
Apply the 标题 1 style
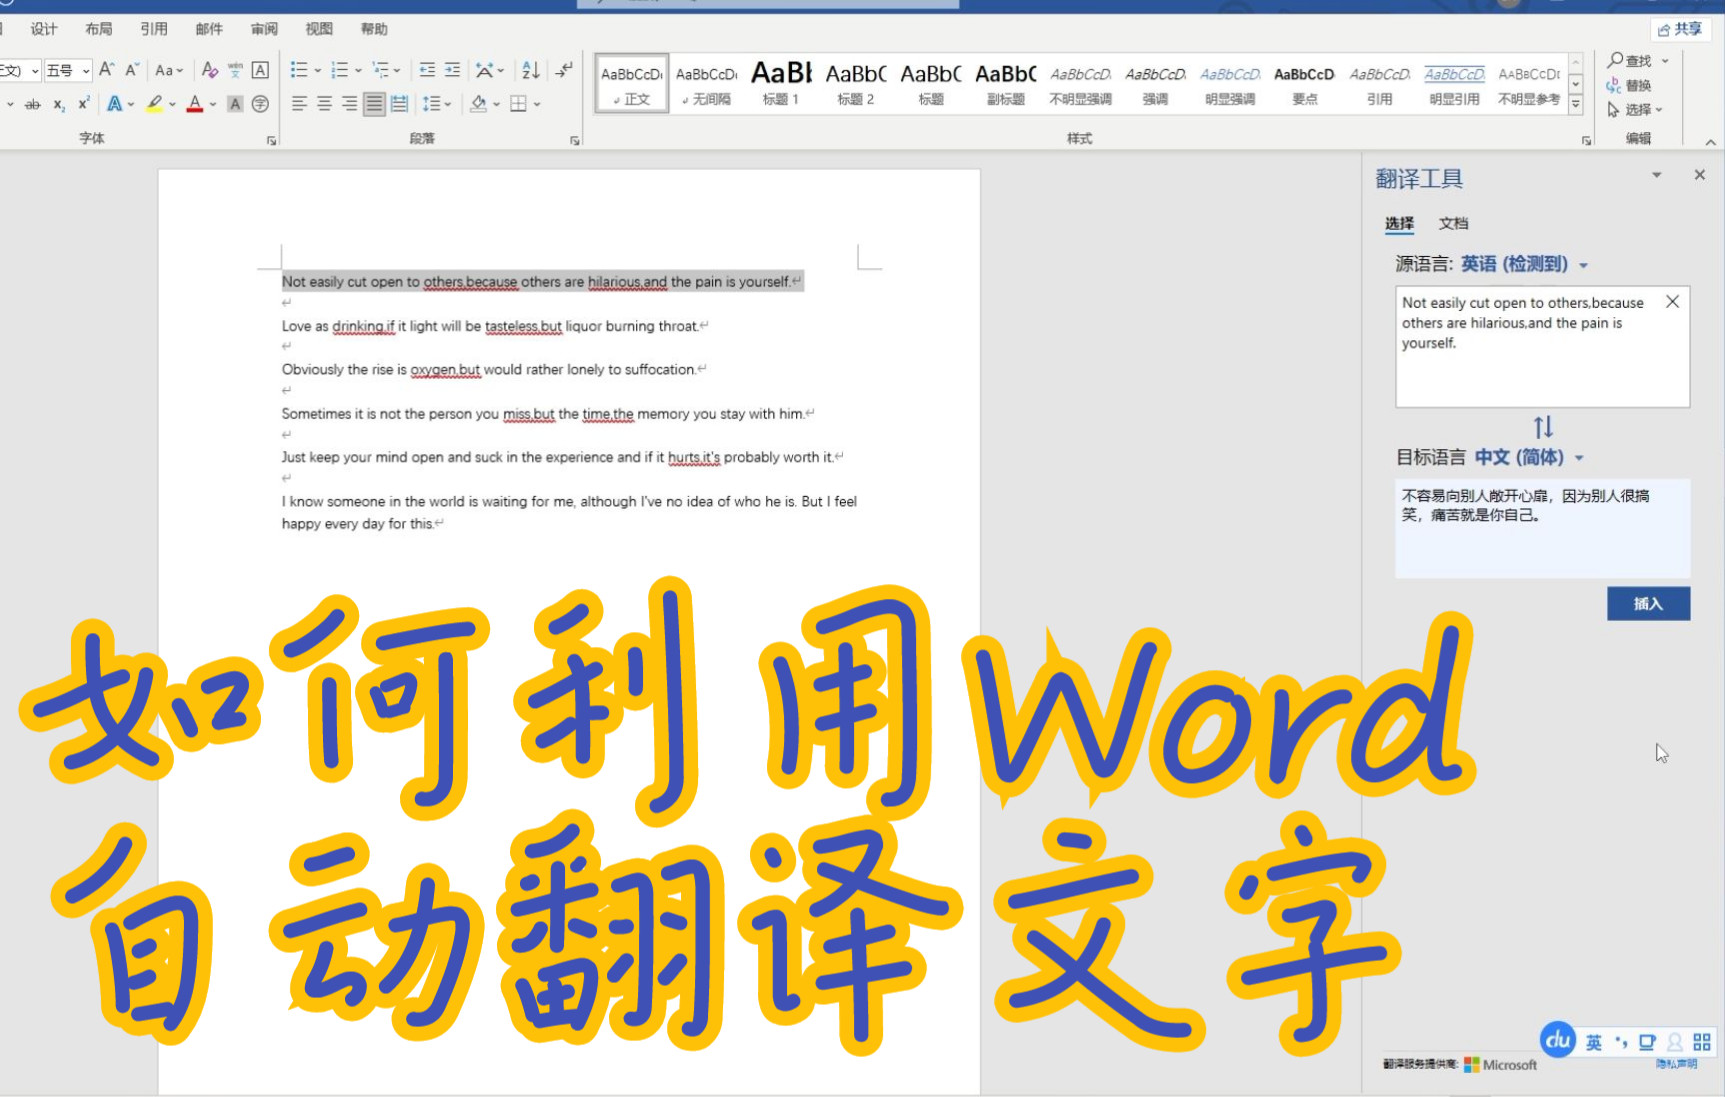(781, 83)
